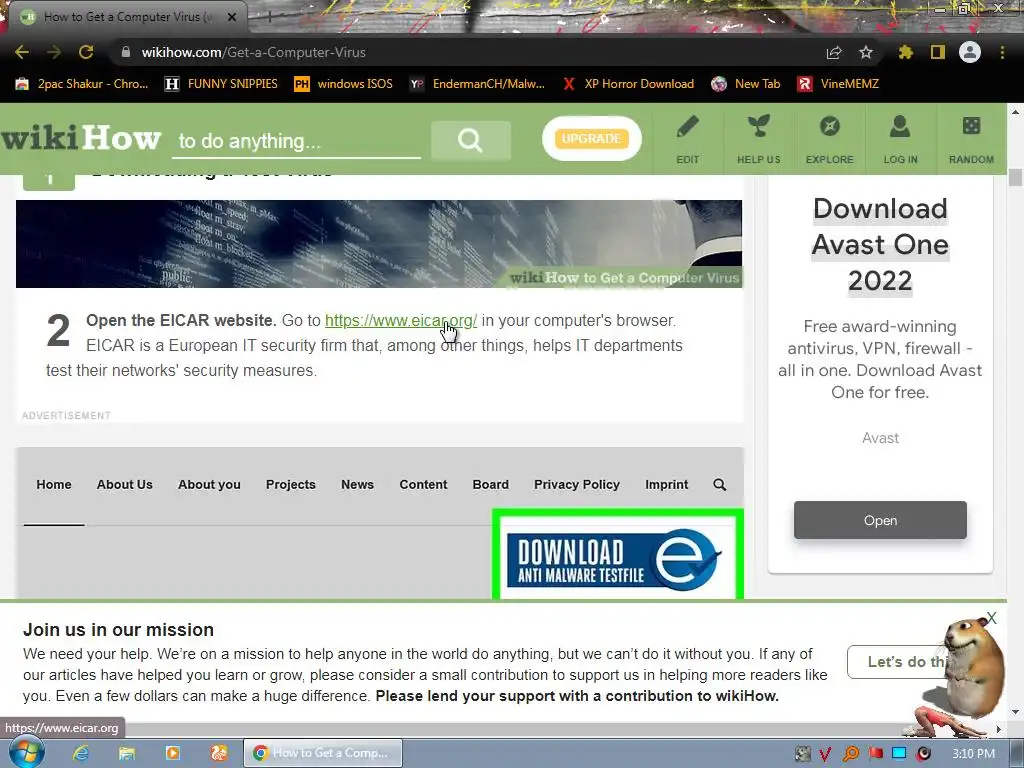Open 2pac Shakur bookmark
This screenshot has width=1024, height=768.
(82, 84)
